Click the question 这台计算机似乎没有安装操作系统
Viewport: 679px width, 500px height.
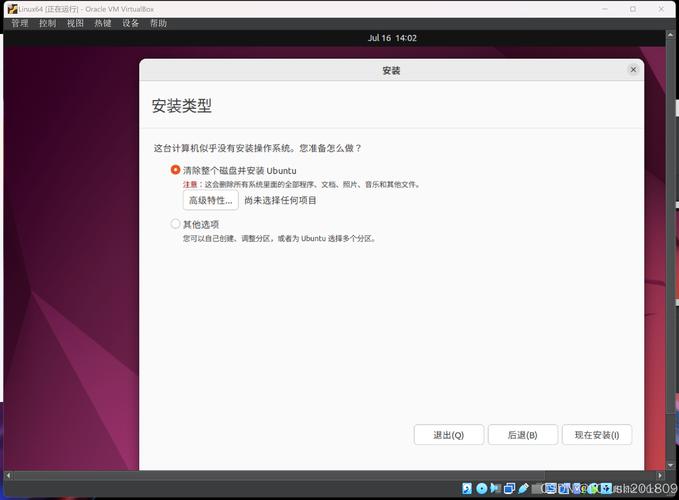click(x=223, y=148)
